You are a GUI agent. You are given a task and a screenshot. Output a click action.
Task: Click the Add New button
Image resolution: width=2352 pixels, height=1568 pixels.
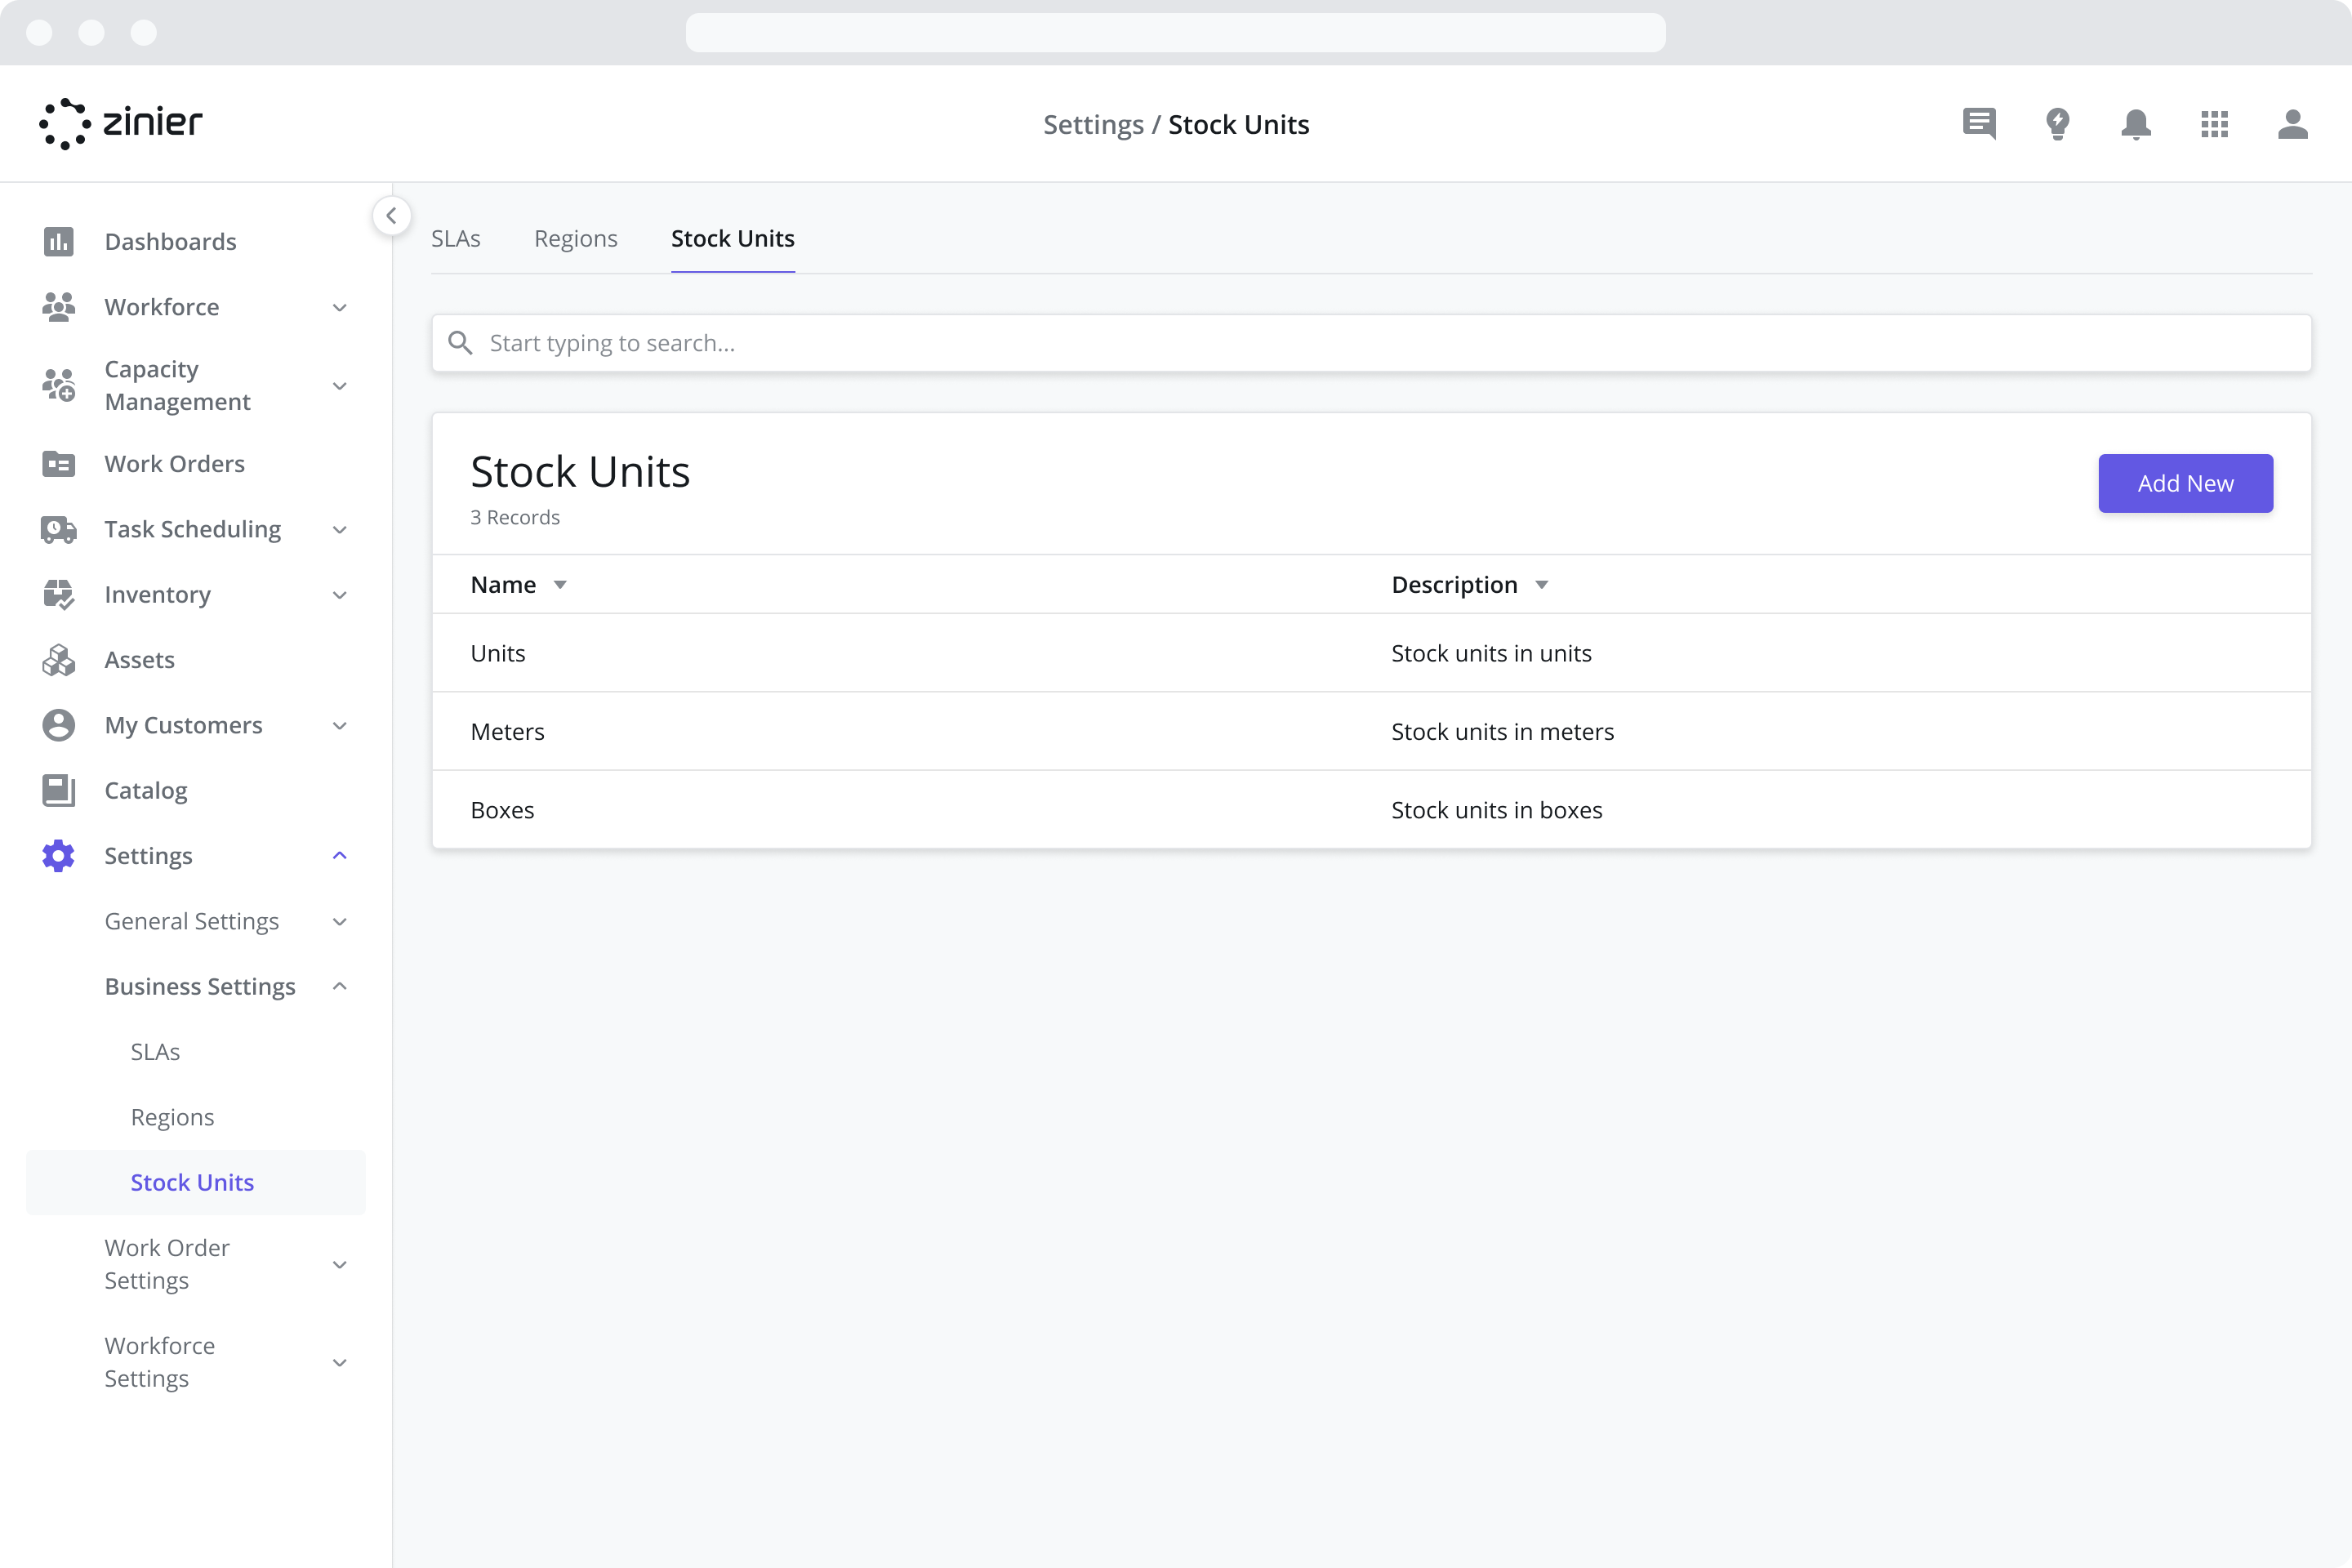pyautogui.click(x=2185, y=483)
